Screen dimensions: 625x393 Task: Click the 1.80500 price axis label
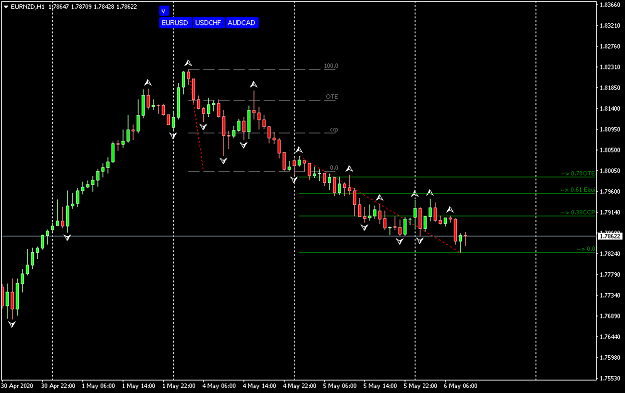coord(610,150)
